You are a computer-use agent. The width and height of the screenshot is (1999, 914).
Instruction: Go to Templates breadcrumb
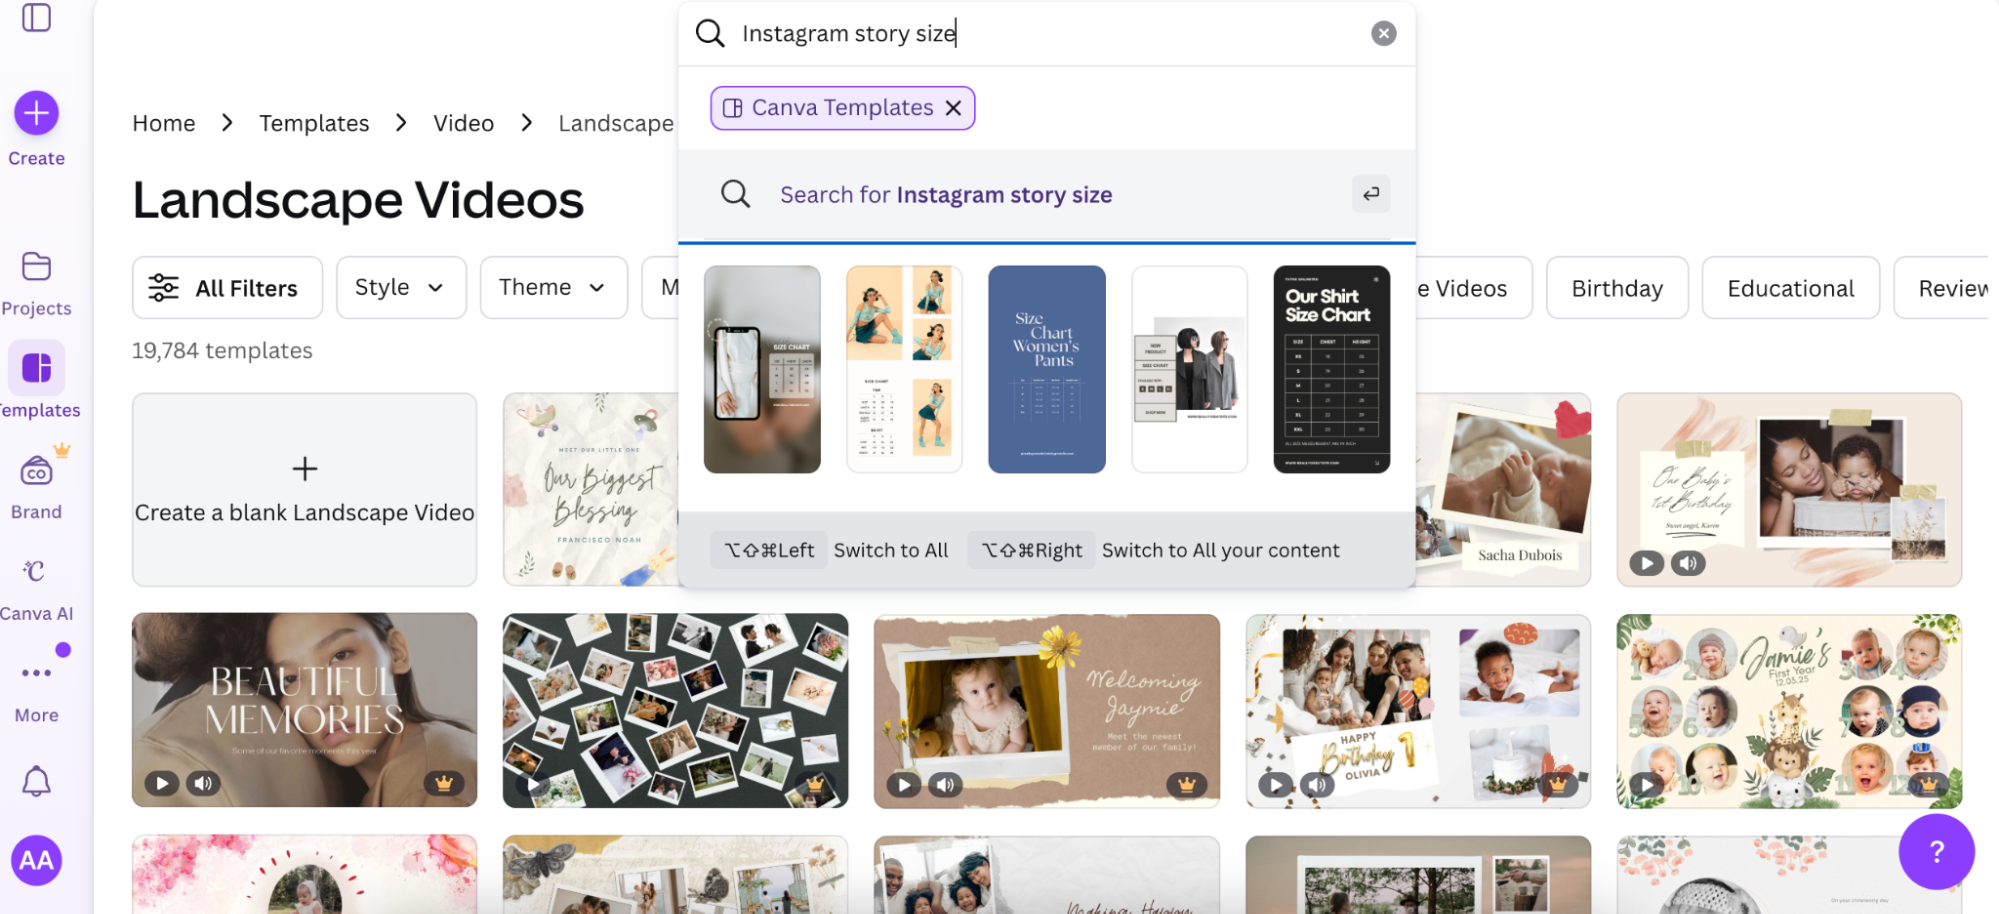(314, 123)
